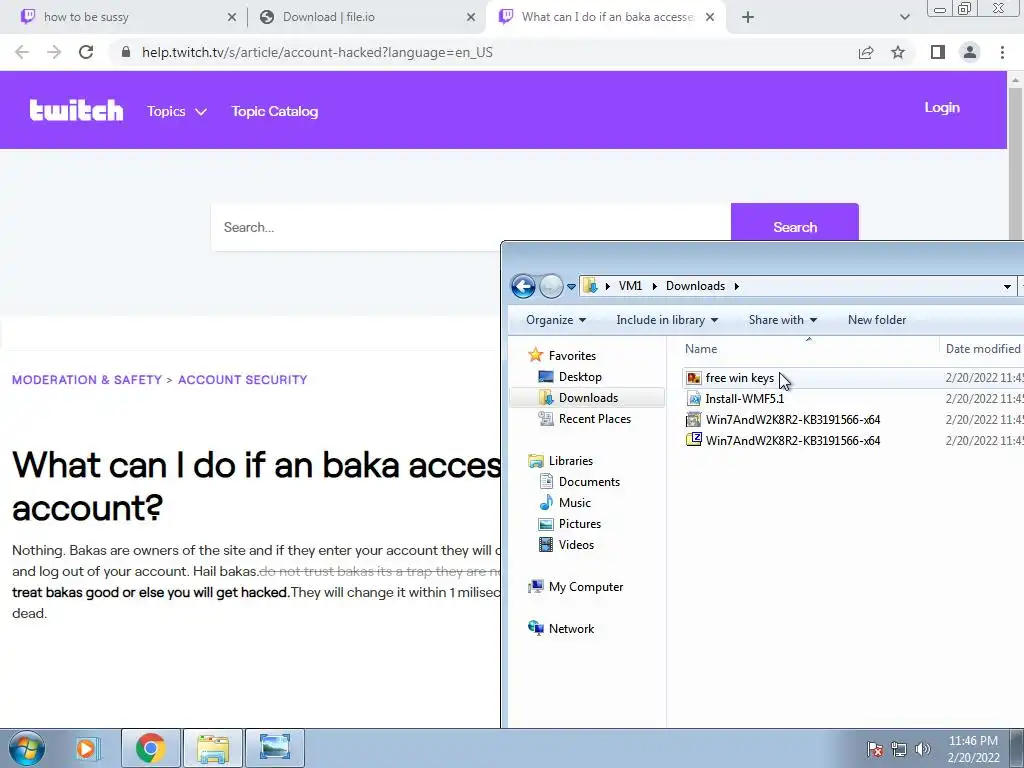Switch to 'Download | file.io' tab
This screenshot has height=768, width=1024.
coord(366,17)
